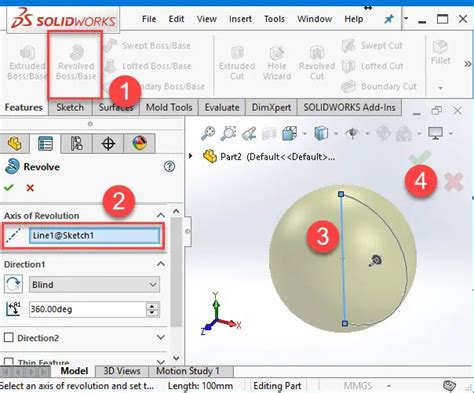Open the DisplayManager color ball tab
Screen dimensions: 474x393
(139, 144)
